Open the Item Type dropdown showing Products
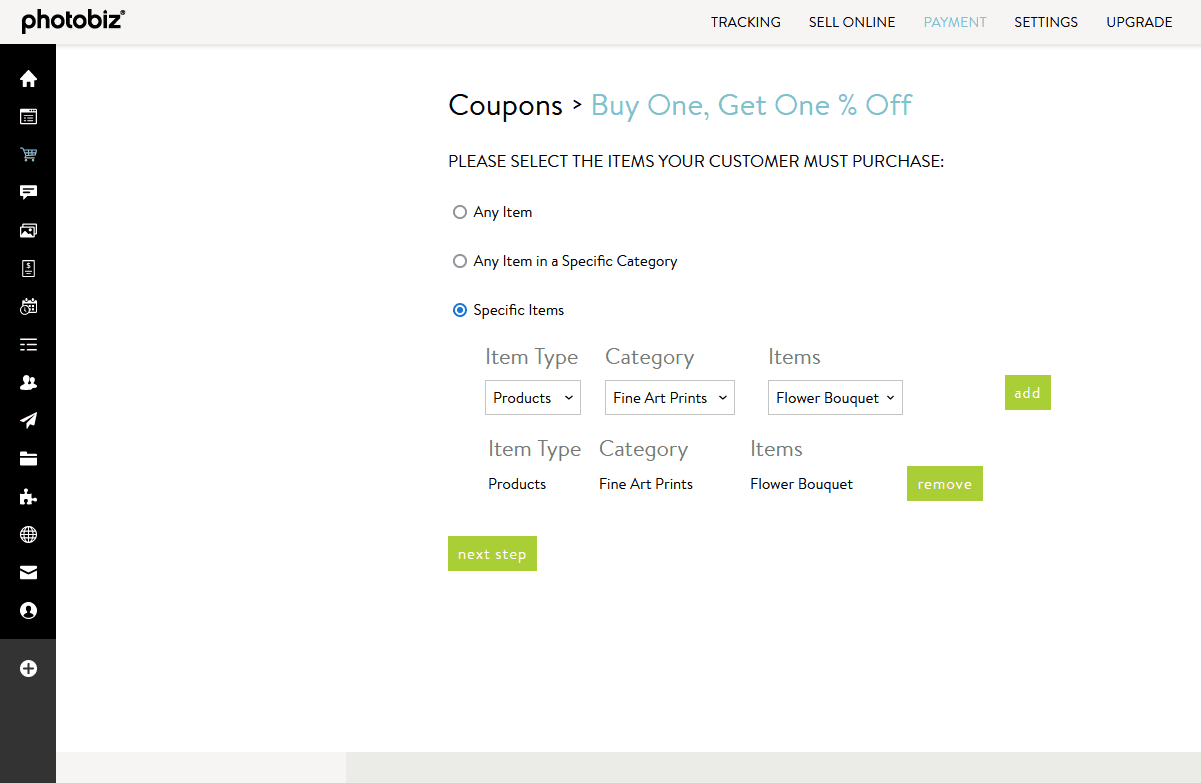The image size is (1201, 783). click(x=532, y=397)
